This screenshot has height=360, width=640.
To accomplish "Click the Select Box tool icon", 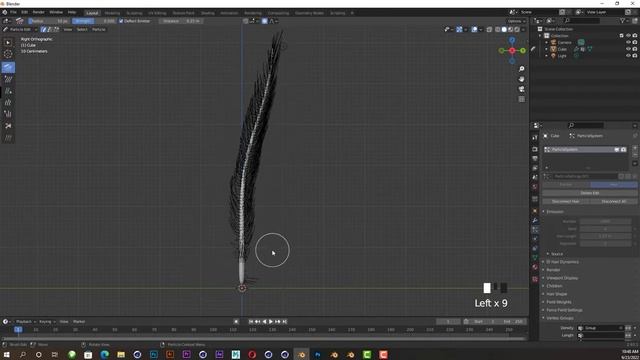I will tap(8, 42).
